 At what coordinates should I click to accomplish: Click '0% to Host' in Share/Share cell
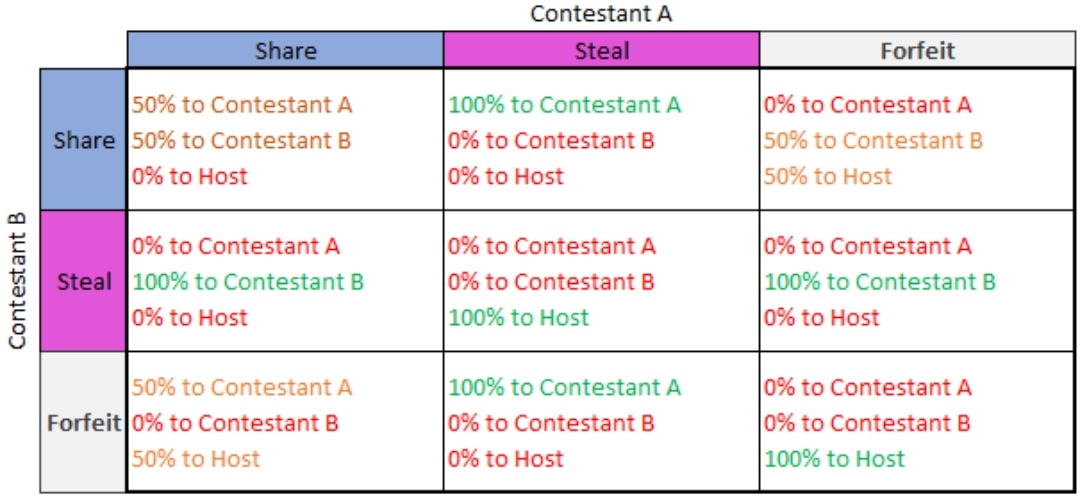pos(189,176)
